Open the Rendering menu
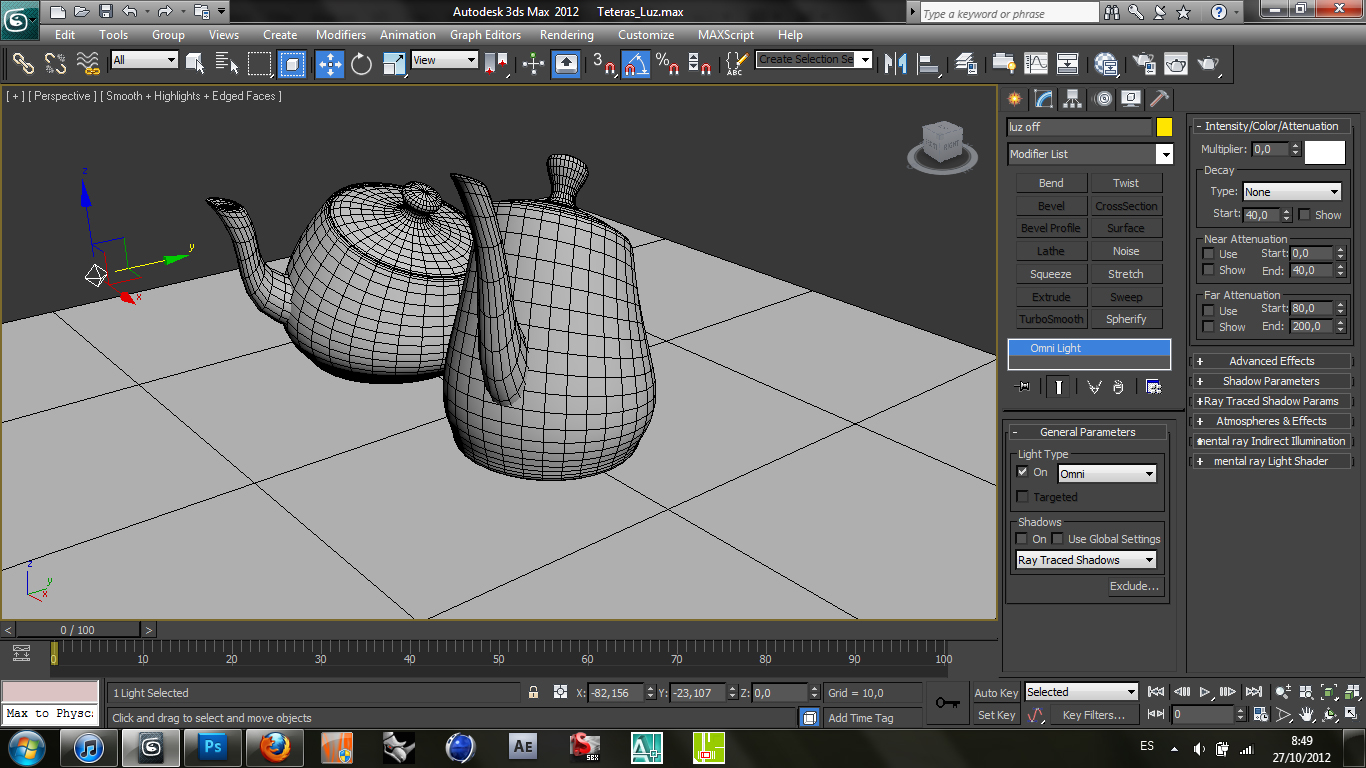The width and height of the screenshot is (1366, 768). [x=566, y=34]
